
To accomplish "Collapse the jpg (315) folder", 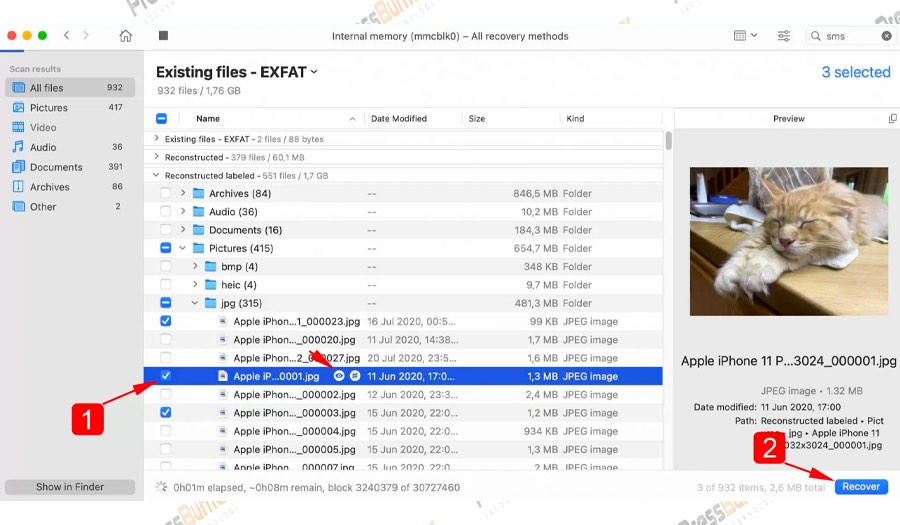I will tap(195, 303).
